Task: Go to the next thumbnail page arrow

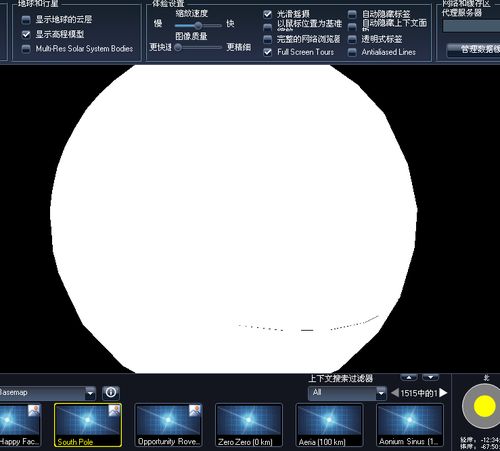Action: point(443,393)
